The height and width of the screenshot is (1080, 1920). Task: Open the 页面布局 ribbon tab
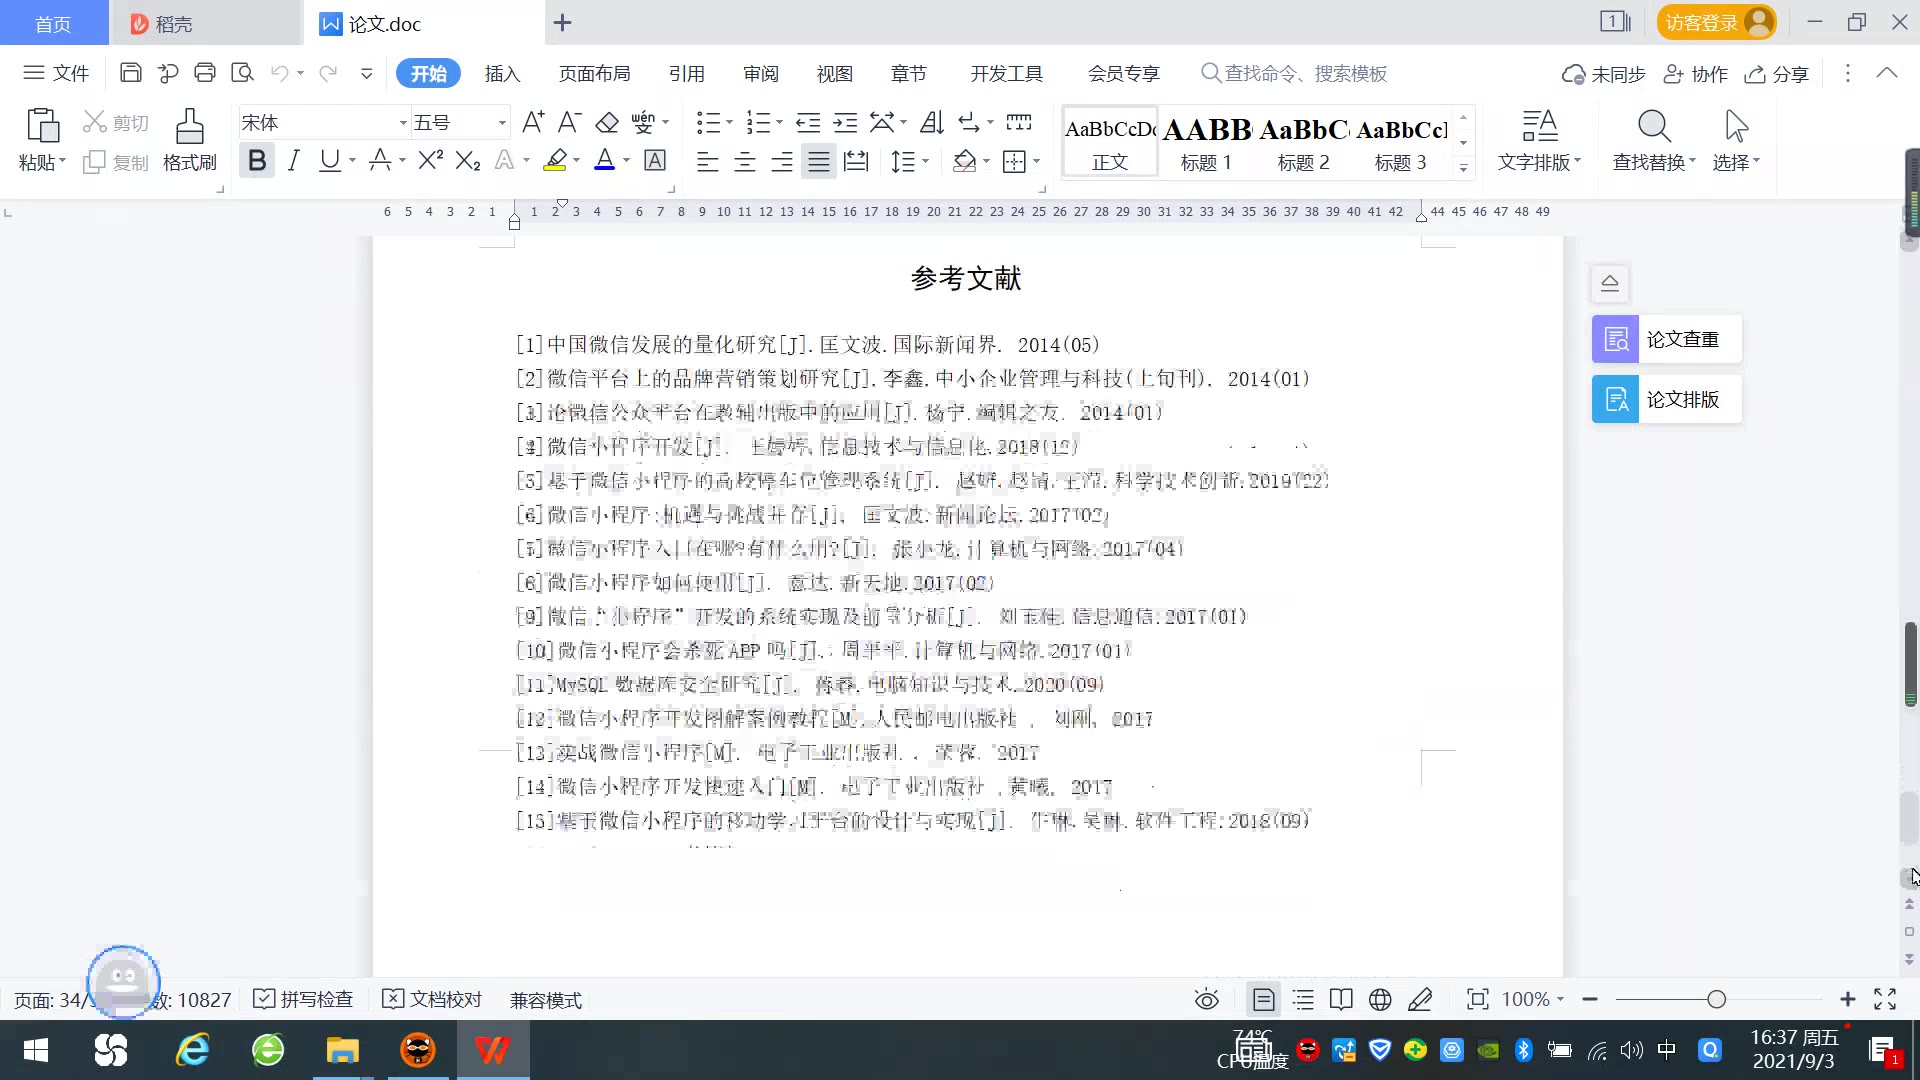coord(594,73)
